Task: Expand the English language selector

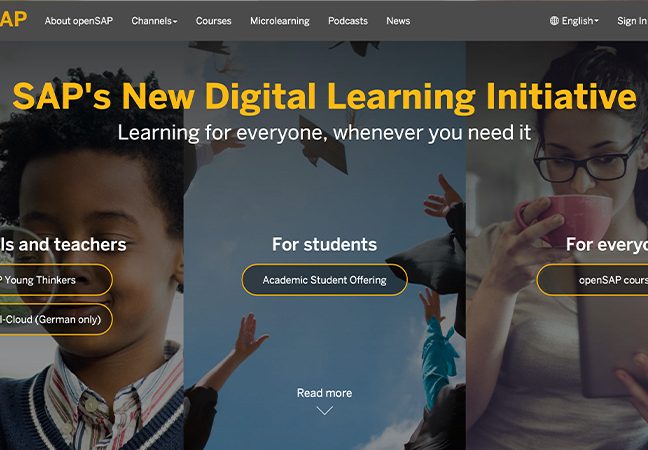Action: [x=574, y=21]
